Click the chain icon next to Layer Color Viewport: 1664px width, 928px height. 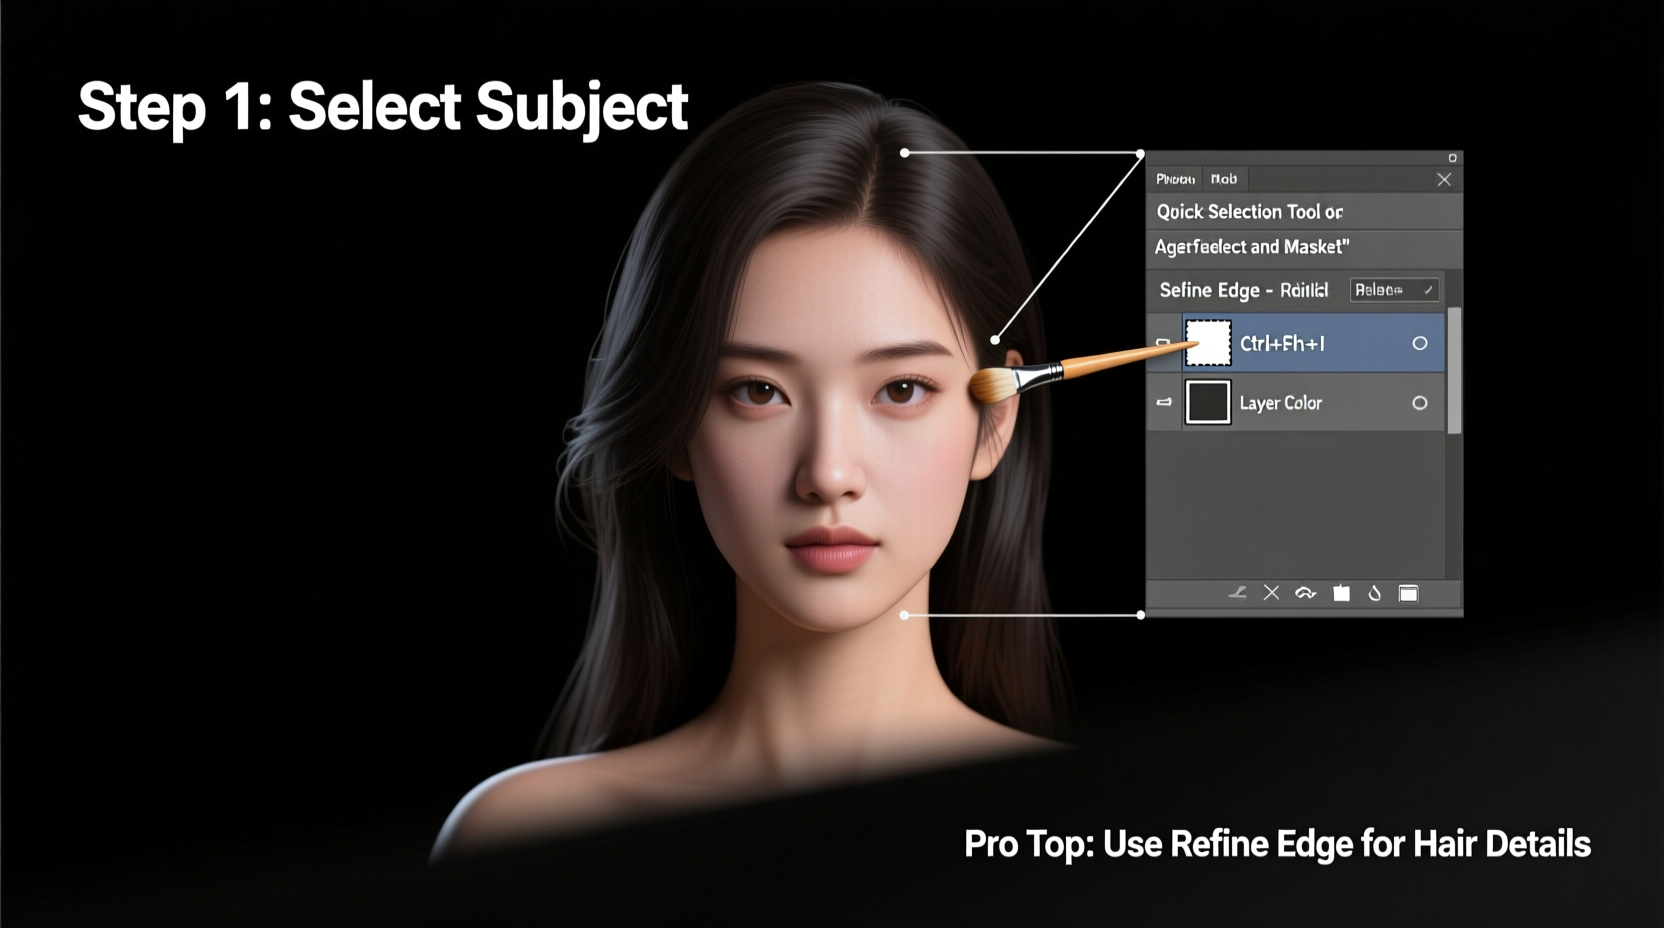(x=1162, y=402)
